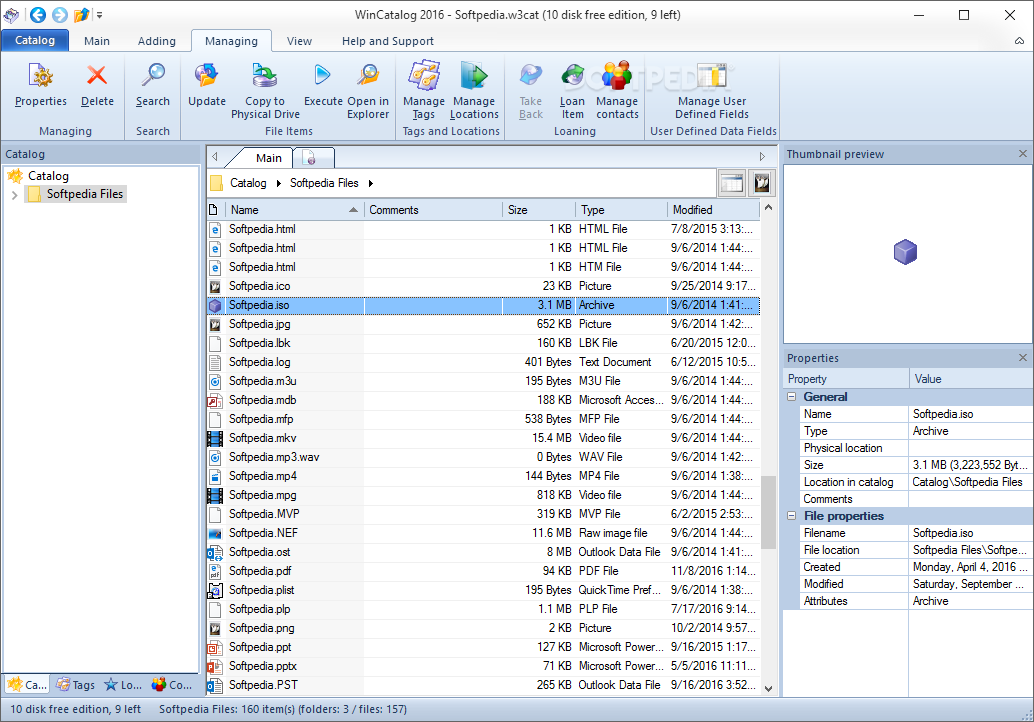
Task: Select the Softpedia.log row
Action: (483, 362)
